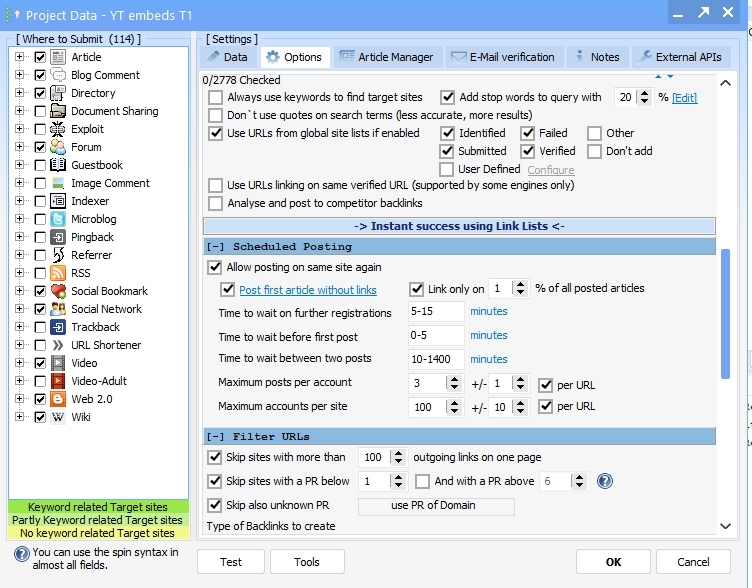Collapse the Filter URLs section
The width and height of the screenshot is (752, 588).
click(x=215, y=436)
